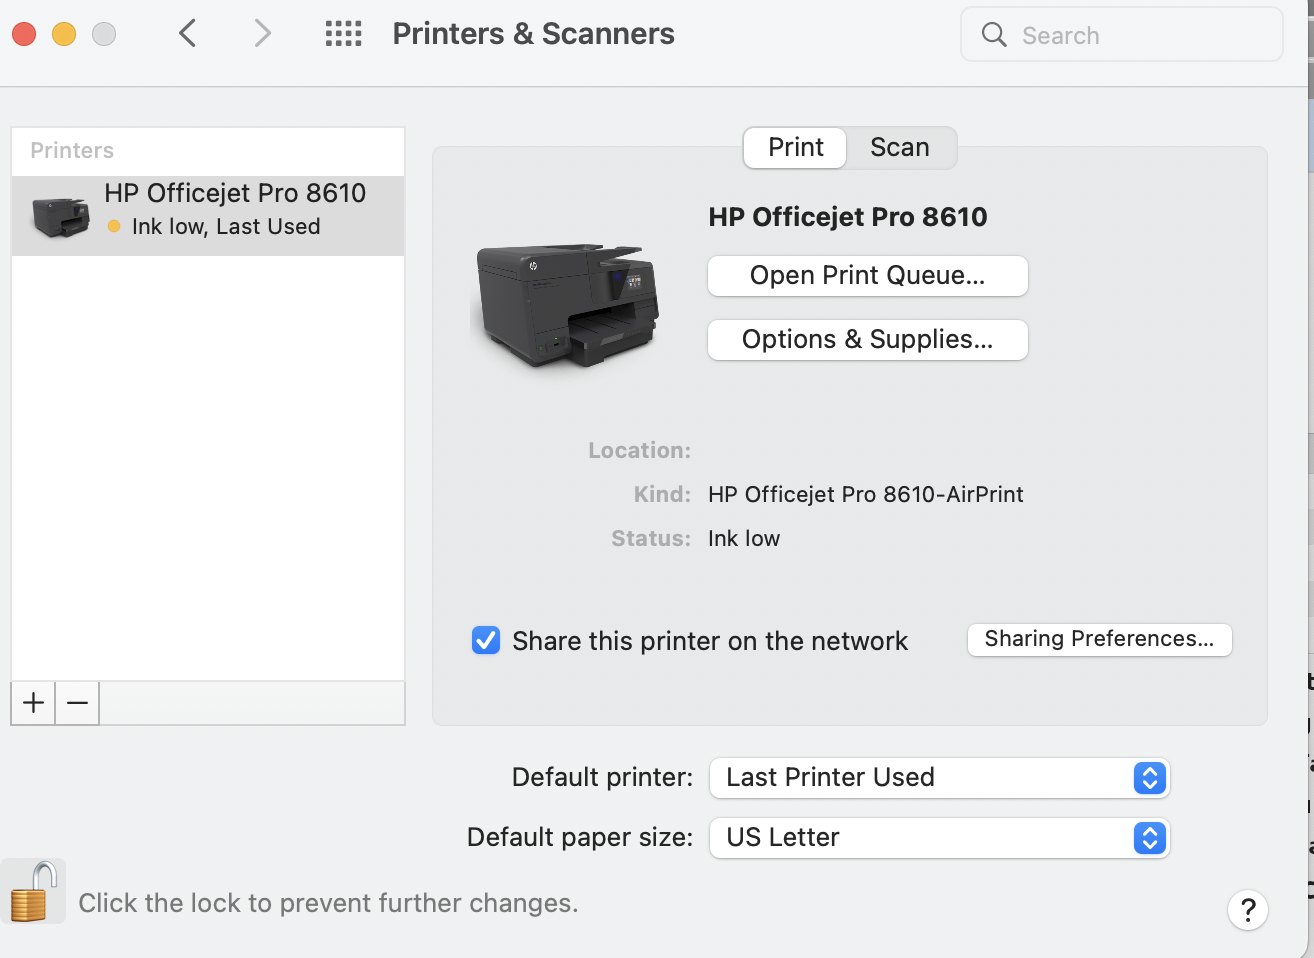Image resolution: width=1314 pixels, height=958 pixels.
Task: Click the forward navigation arrow
Action: 262,34
